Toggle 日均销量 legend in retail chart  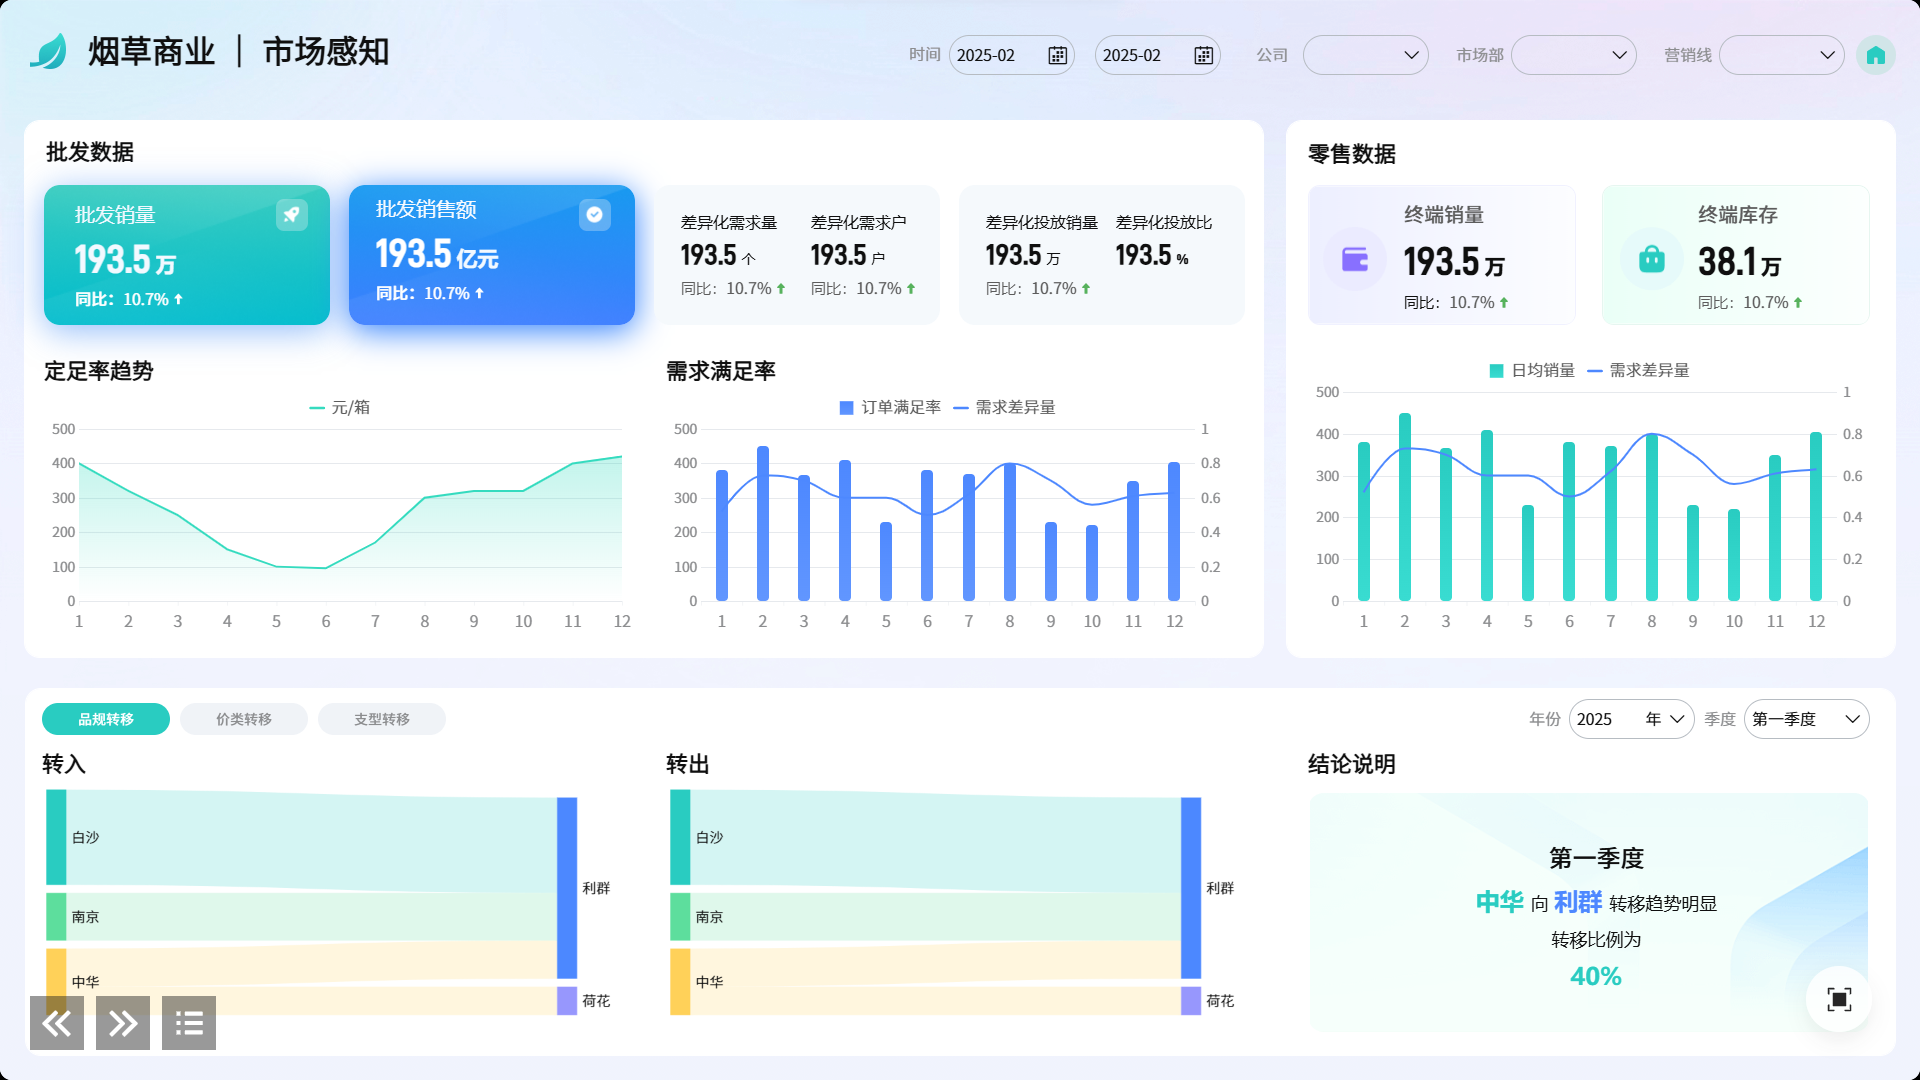(1532, 370)
